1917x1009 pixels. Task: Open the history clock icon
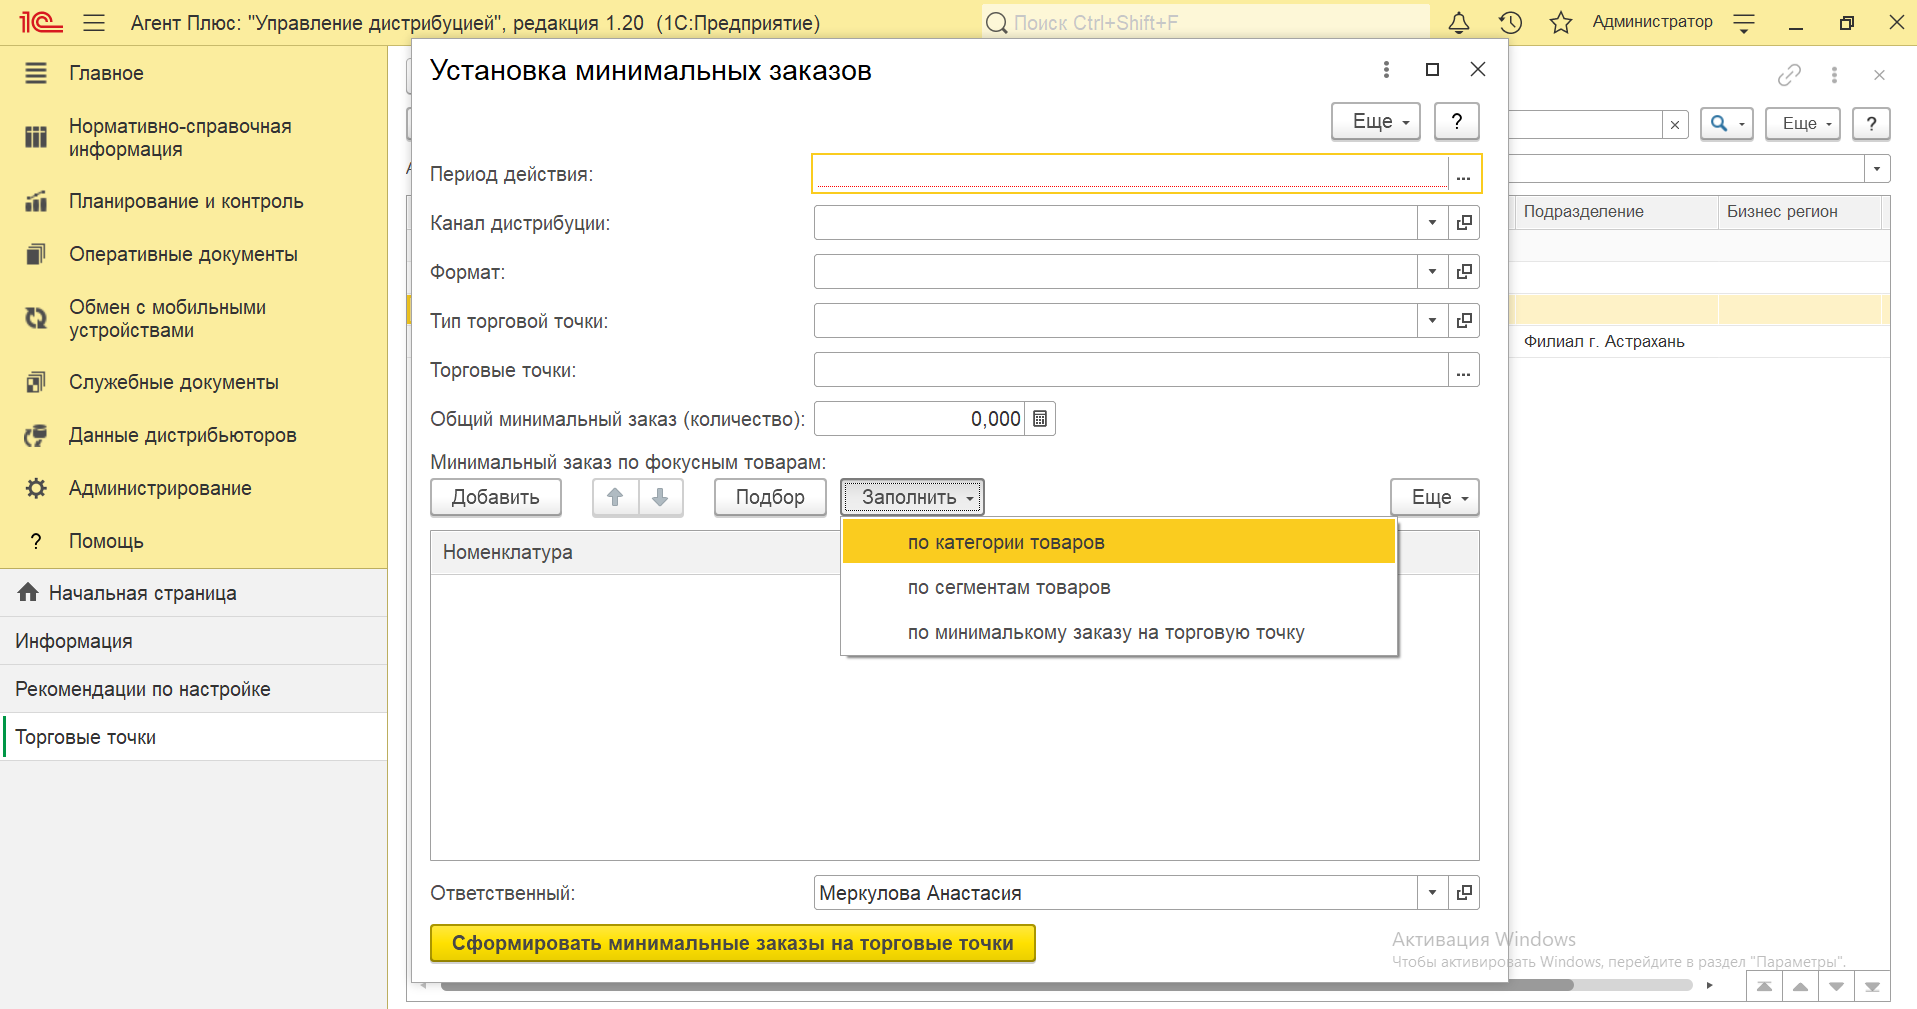tap(1510, 23)
